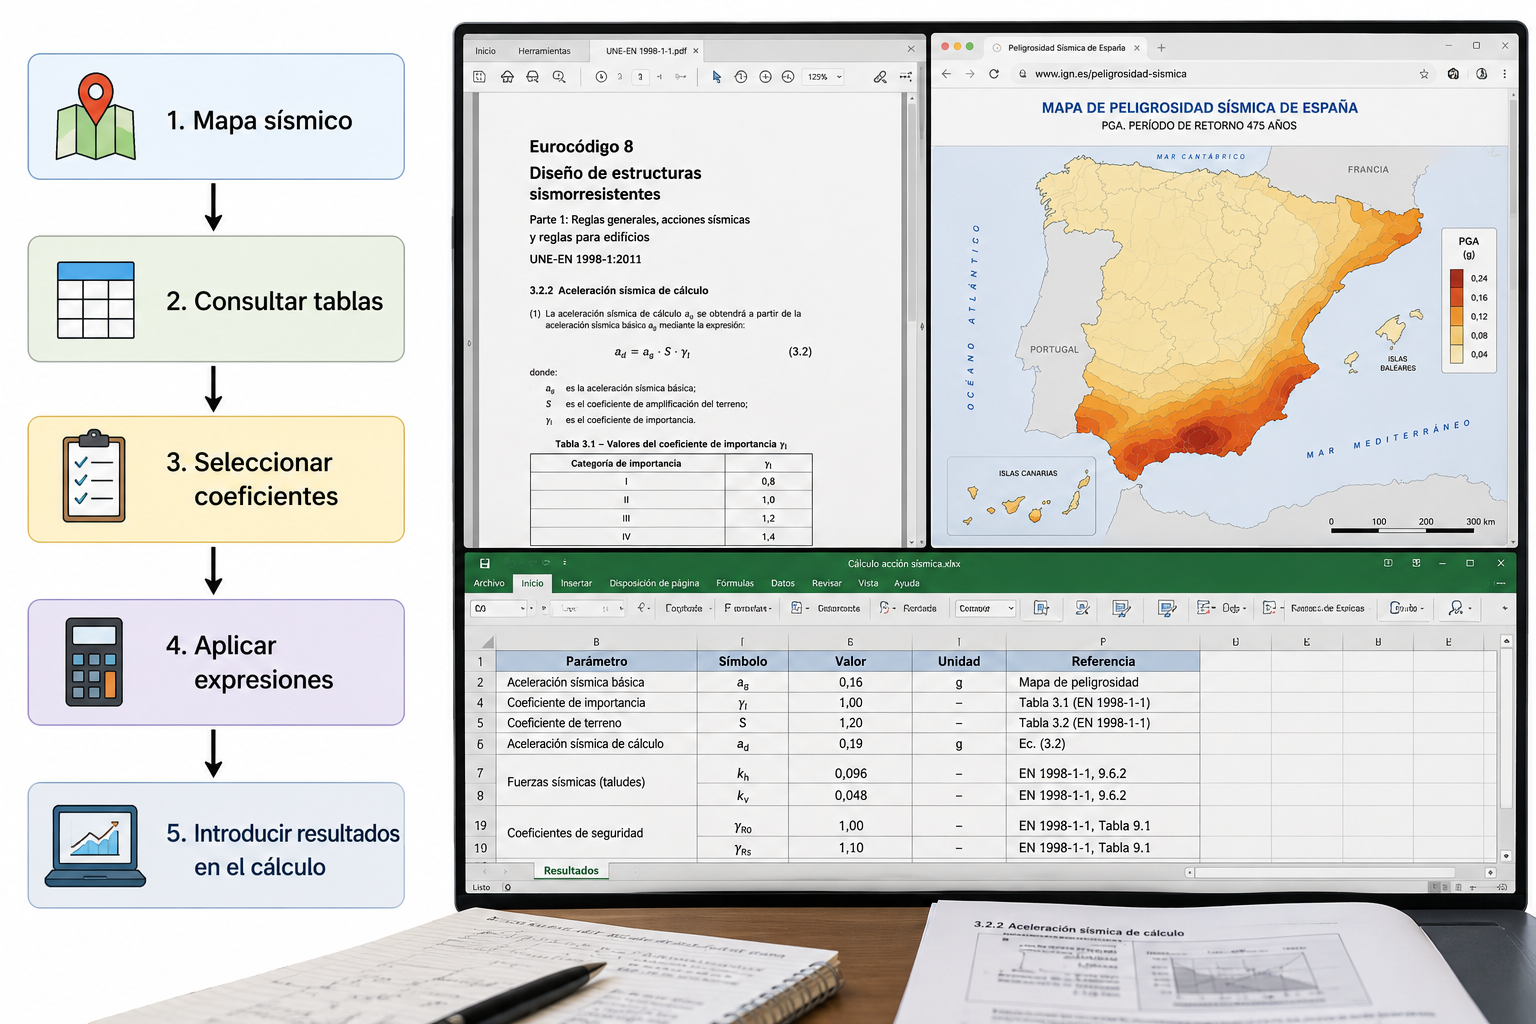The image size is (1536, 1024).
Task: Click the print icon in the PDF toolbar
Action: click(x=533, y=77)
